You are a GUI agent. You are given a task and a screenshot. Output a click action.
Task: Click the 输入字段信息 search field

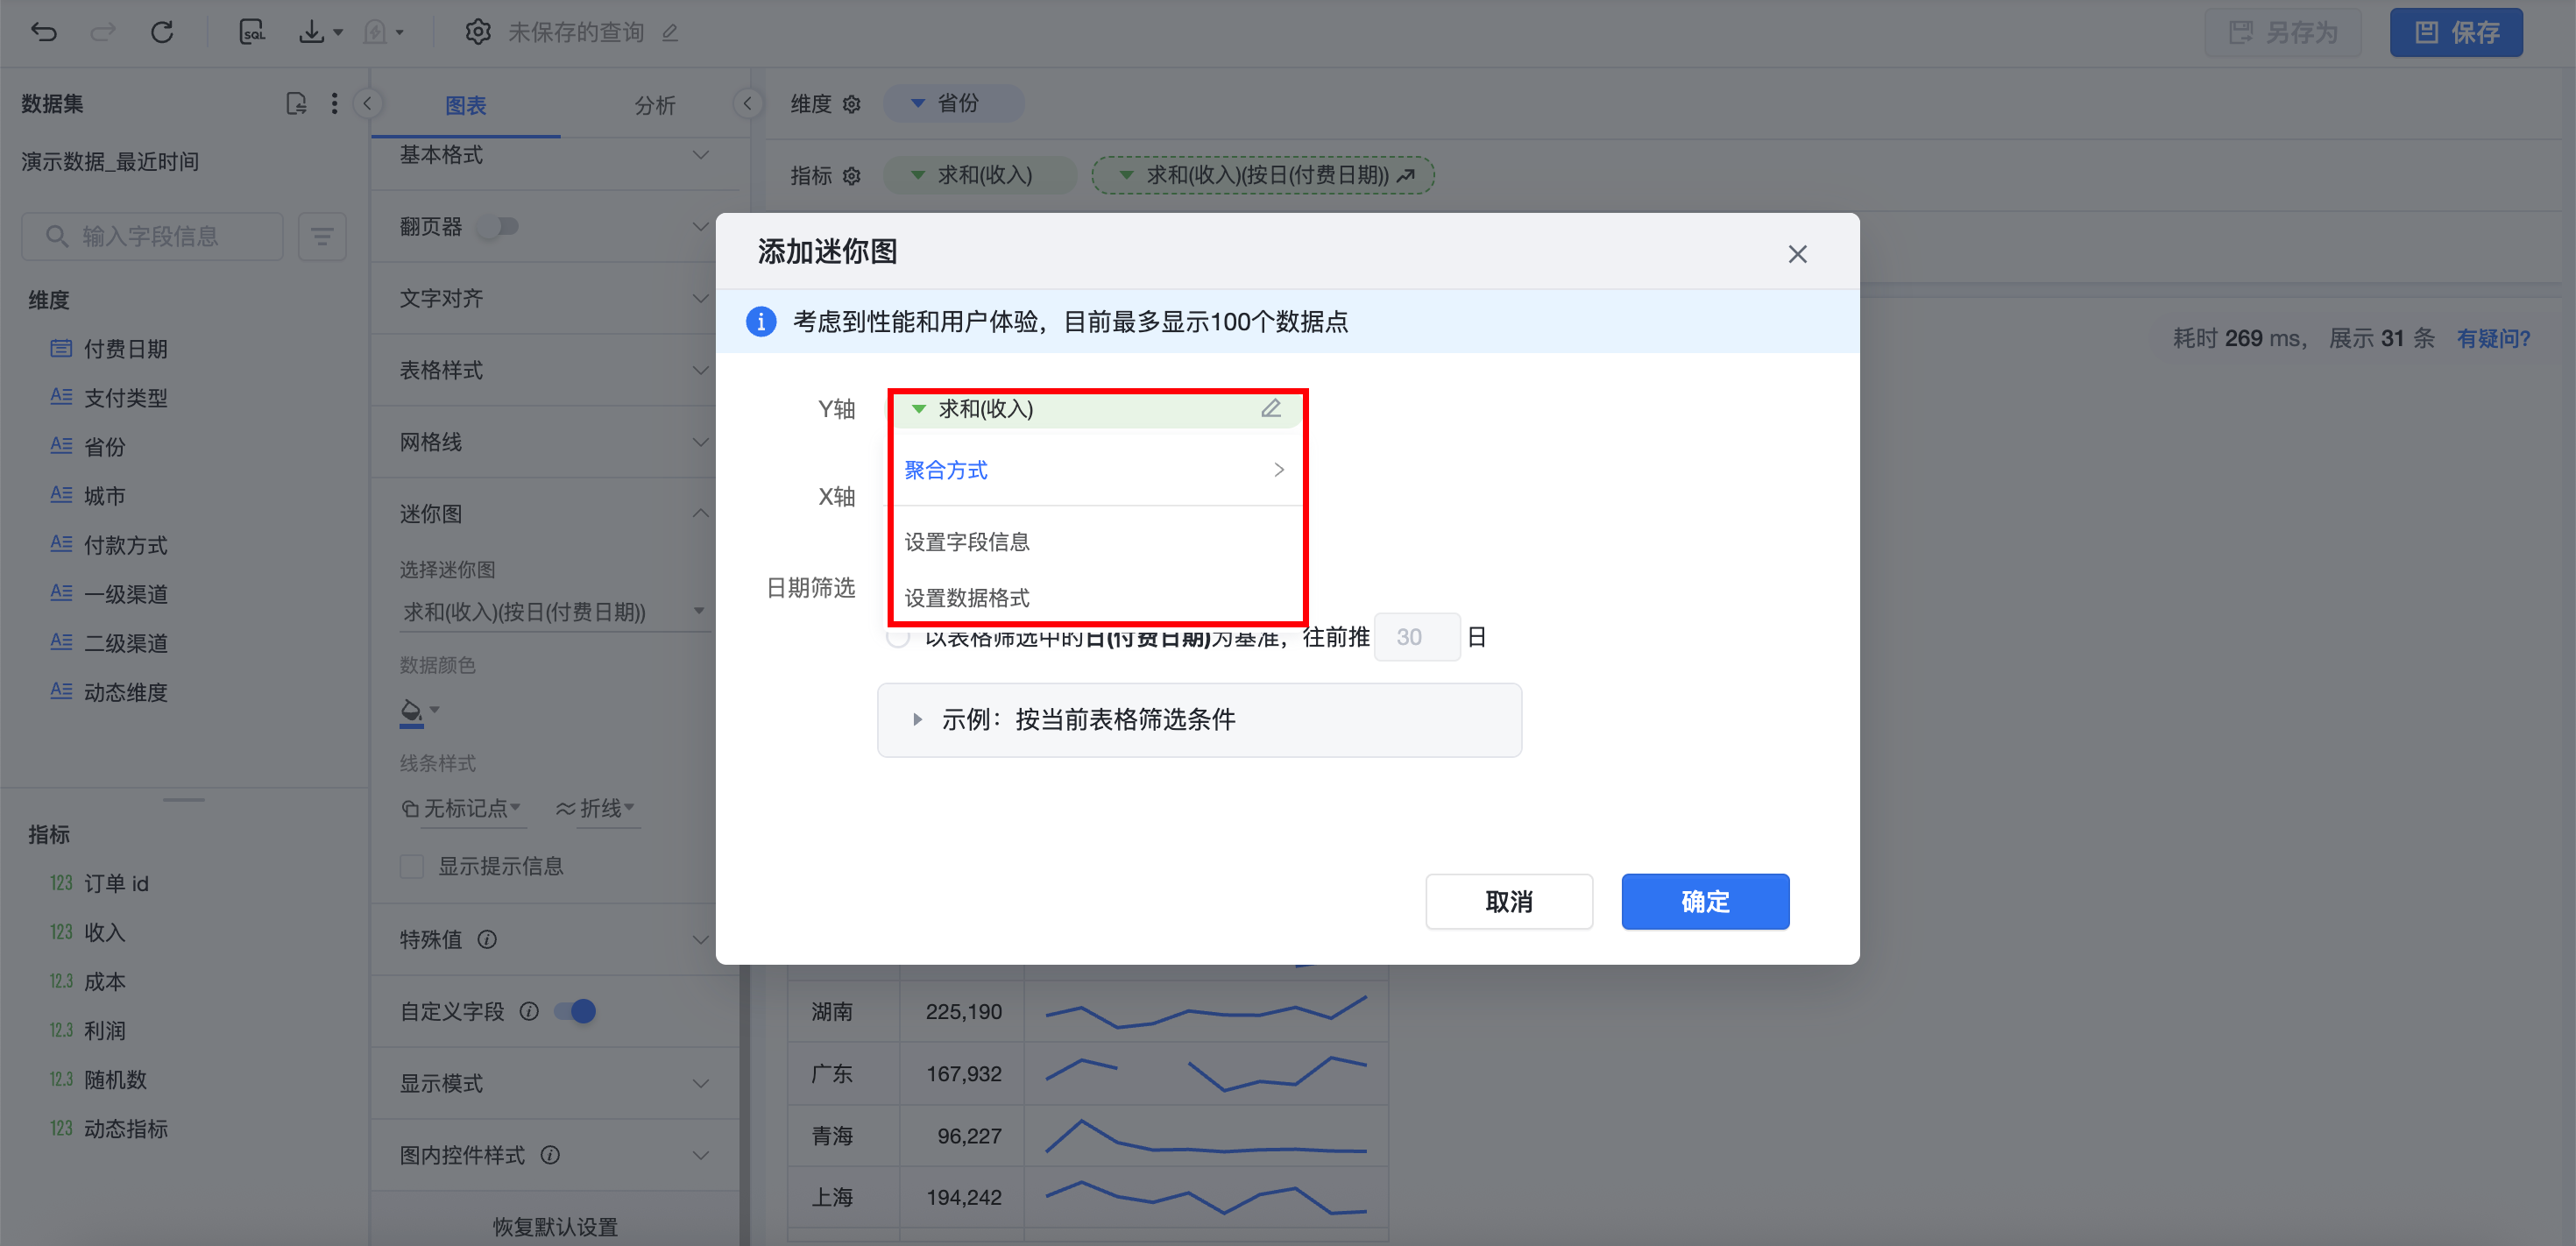click(x=152, y=236)
